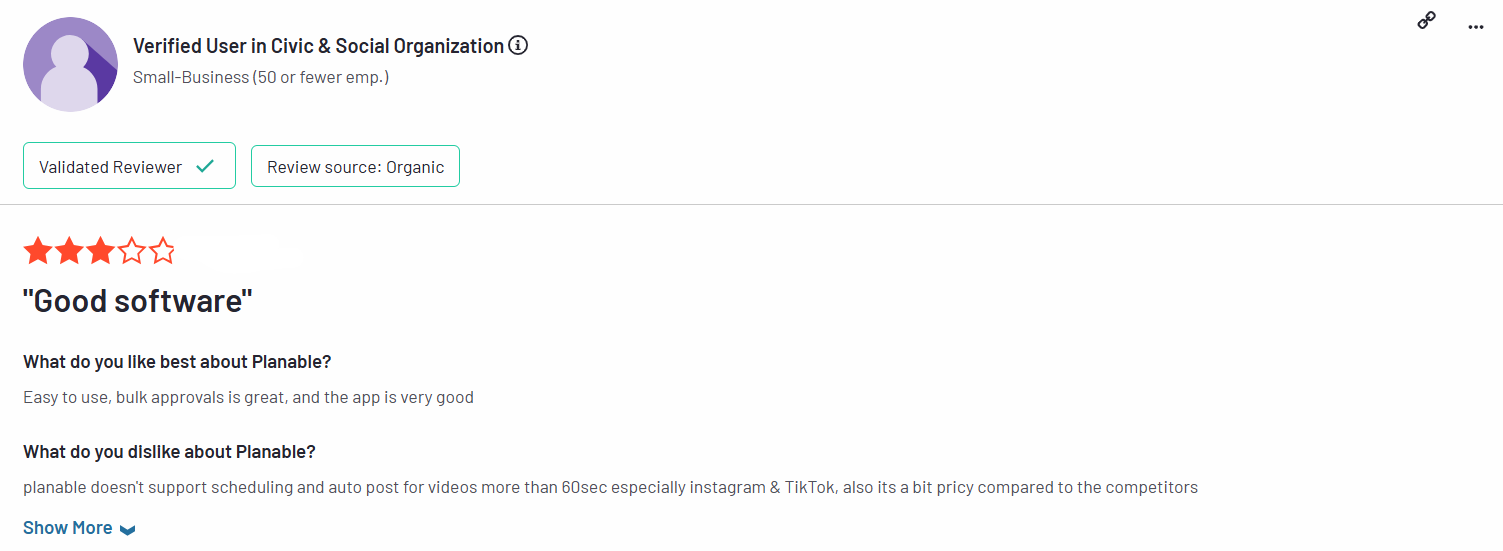1503x551 pixels.
Task: Open the Verified User in Civic & Social Organization profile
Action: point(318,46)
